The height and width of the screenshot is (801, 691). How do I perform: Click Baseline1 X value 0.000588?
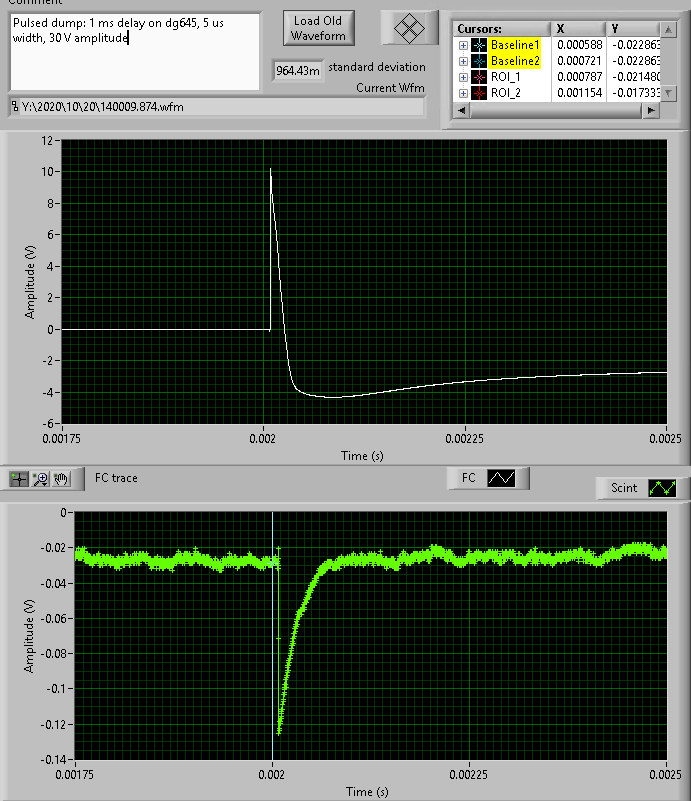(580, 45)
